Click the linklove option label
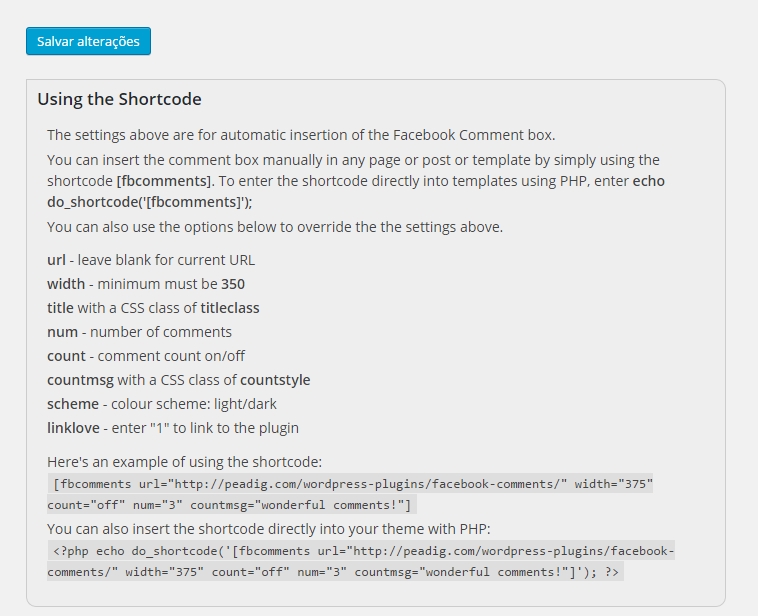Viewport: 758px width, 616px height. (73, 428)
